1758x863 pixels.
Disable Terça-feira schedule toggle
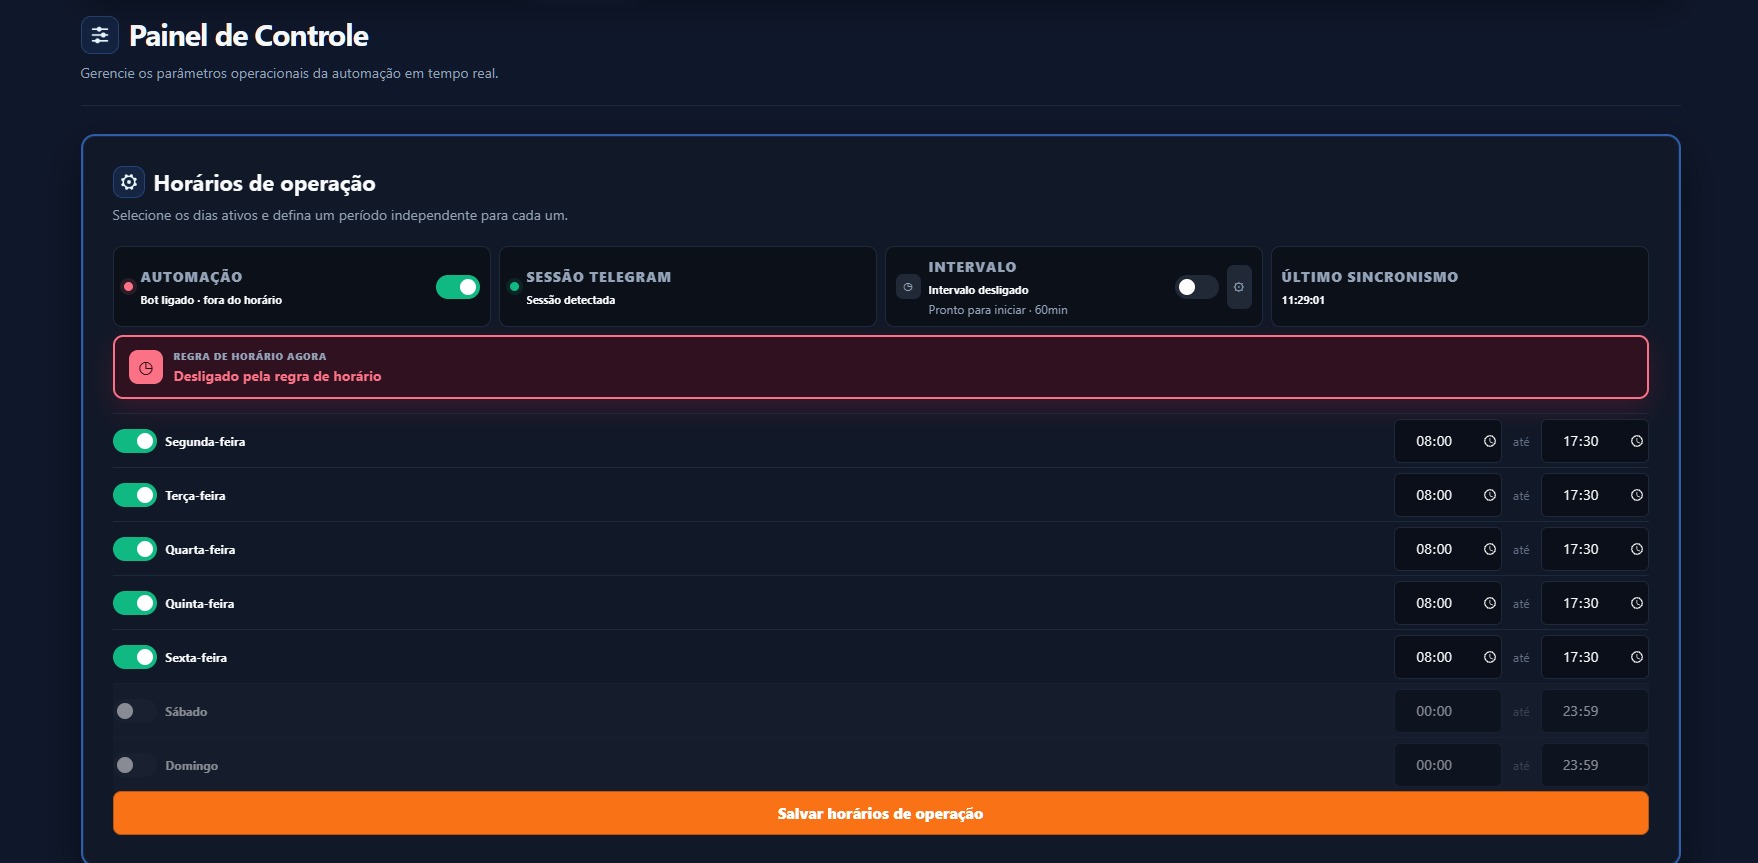pyautogui.click(x=135, y=495)
